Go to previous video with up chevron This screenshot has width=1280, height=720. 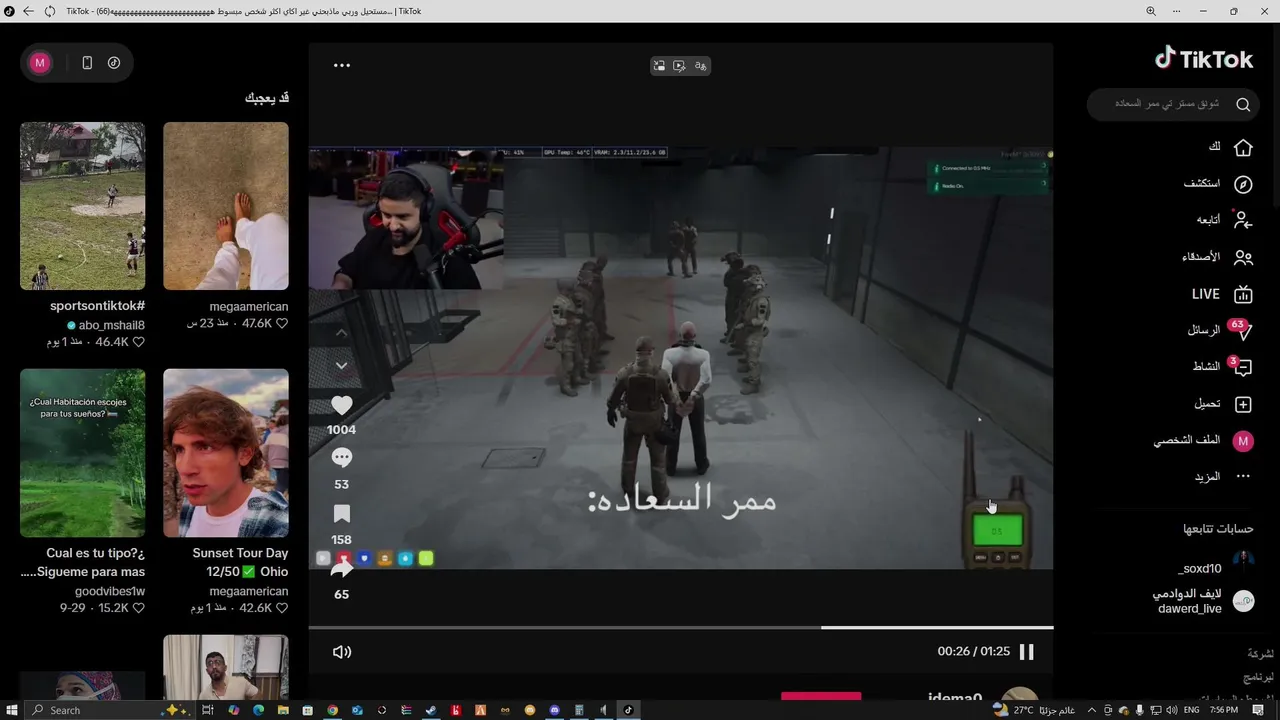point(342,332)
